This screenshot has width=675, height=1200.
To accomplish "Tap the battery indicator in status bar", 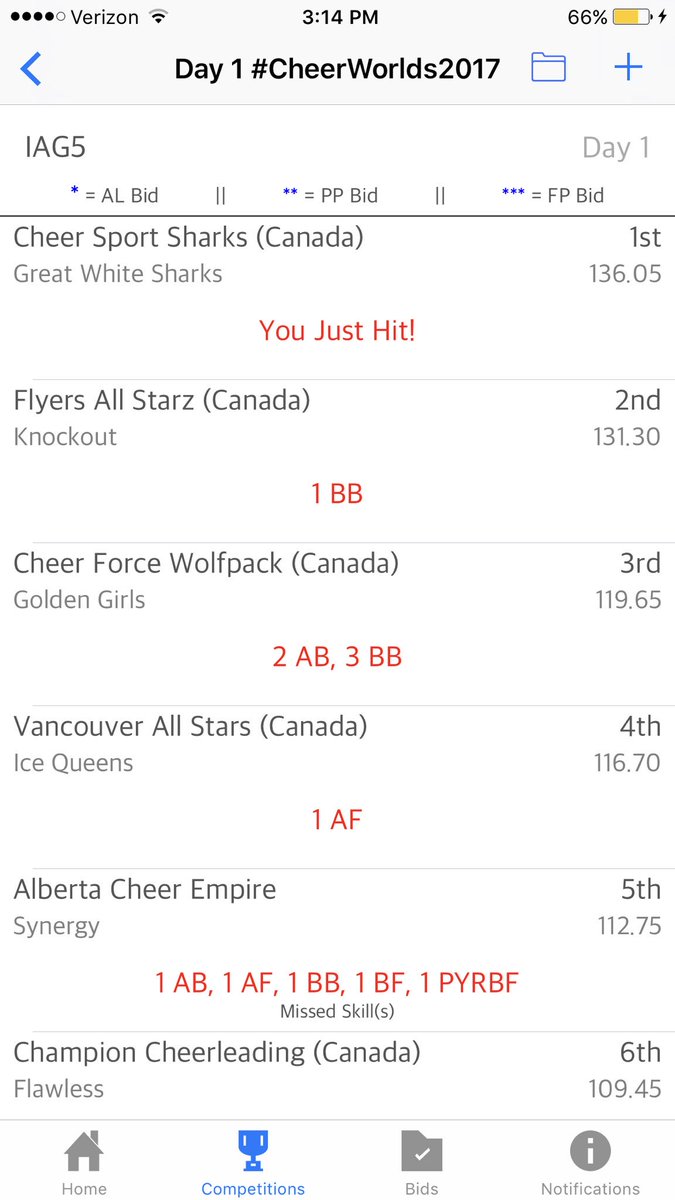I will [633, 17].
